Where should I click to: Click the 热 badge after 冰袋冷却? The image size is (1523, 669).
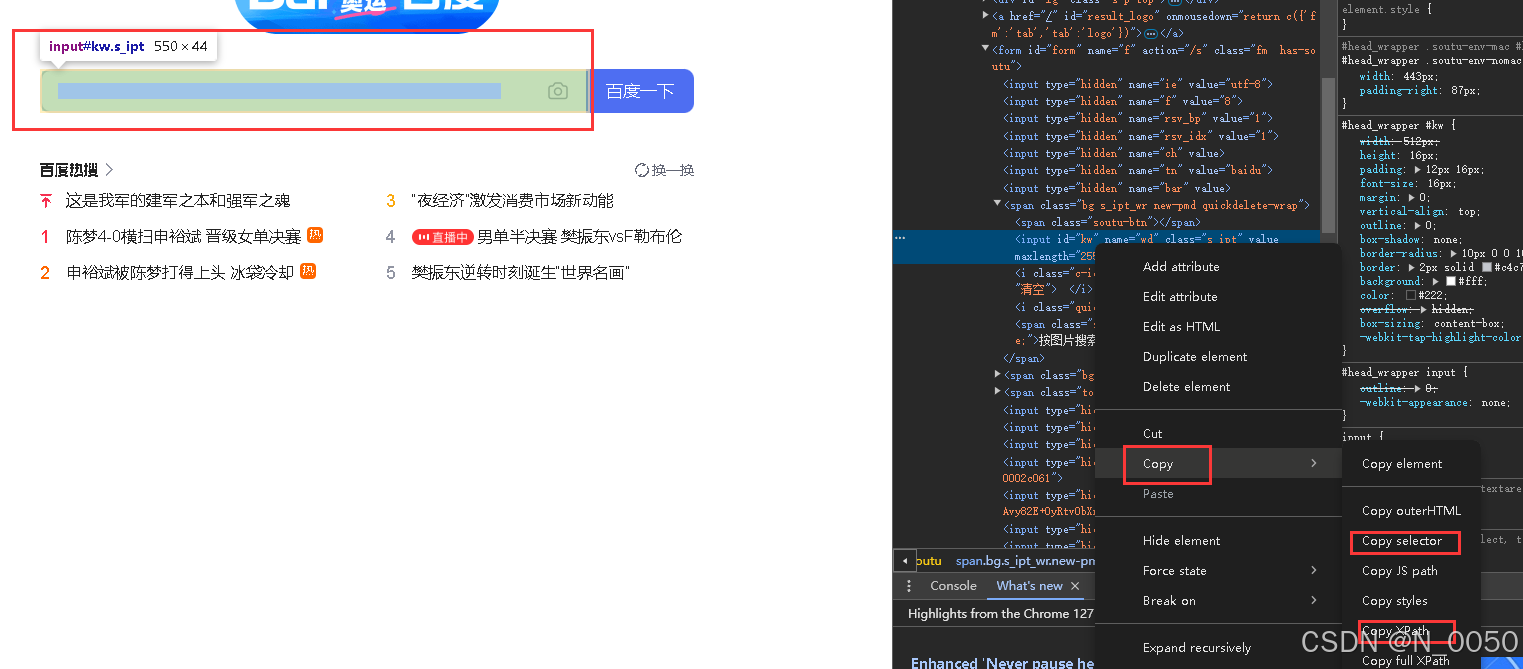[x=308, y=271]
